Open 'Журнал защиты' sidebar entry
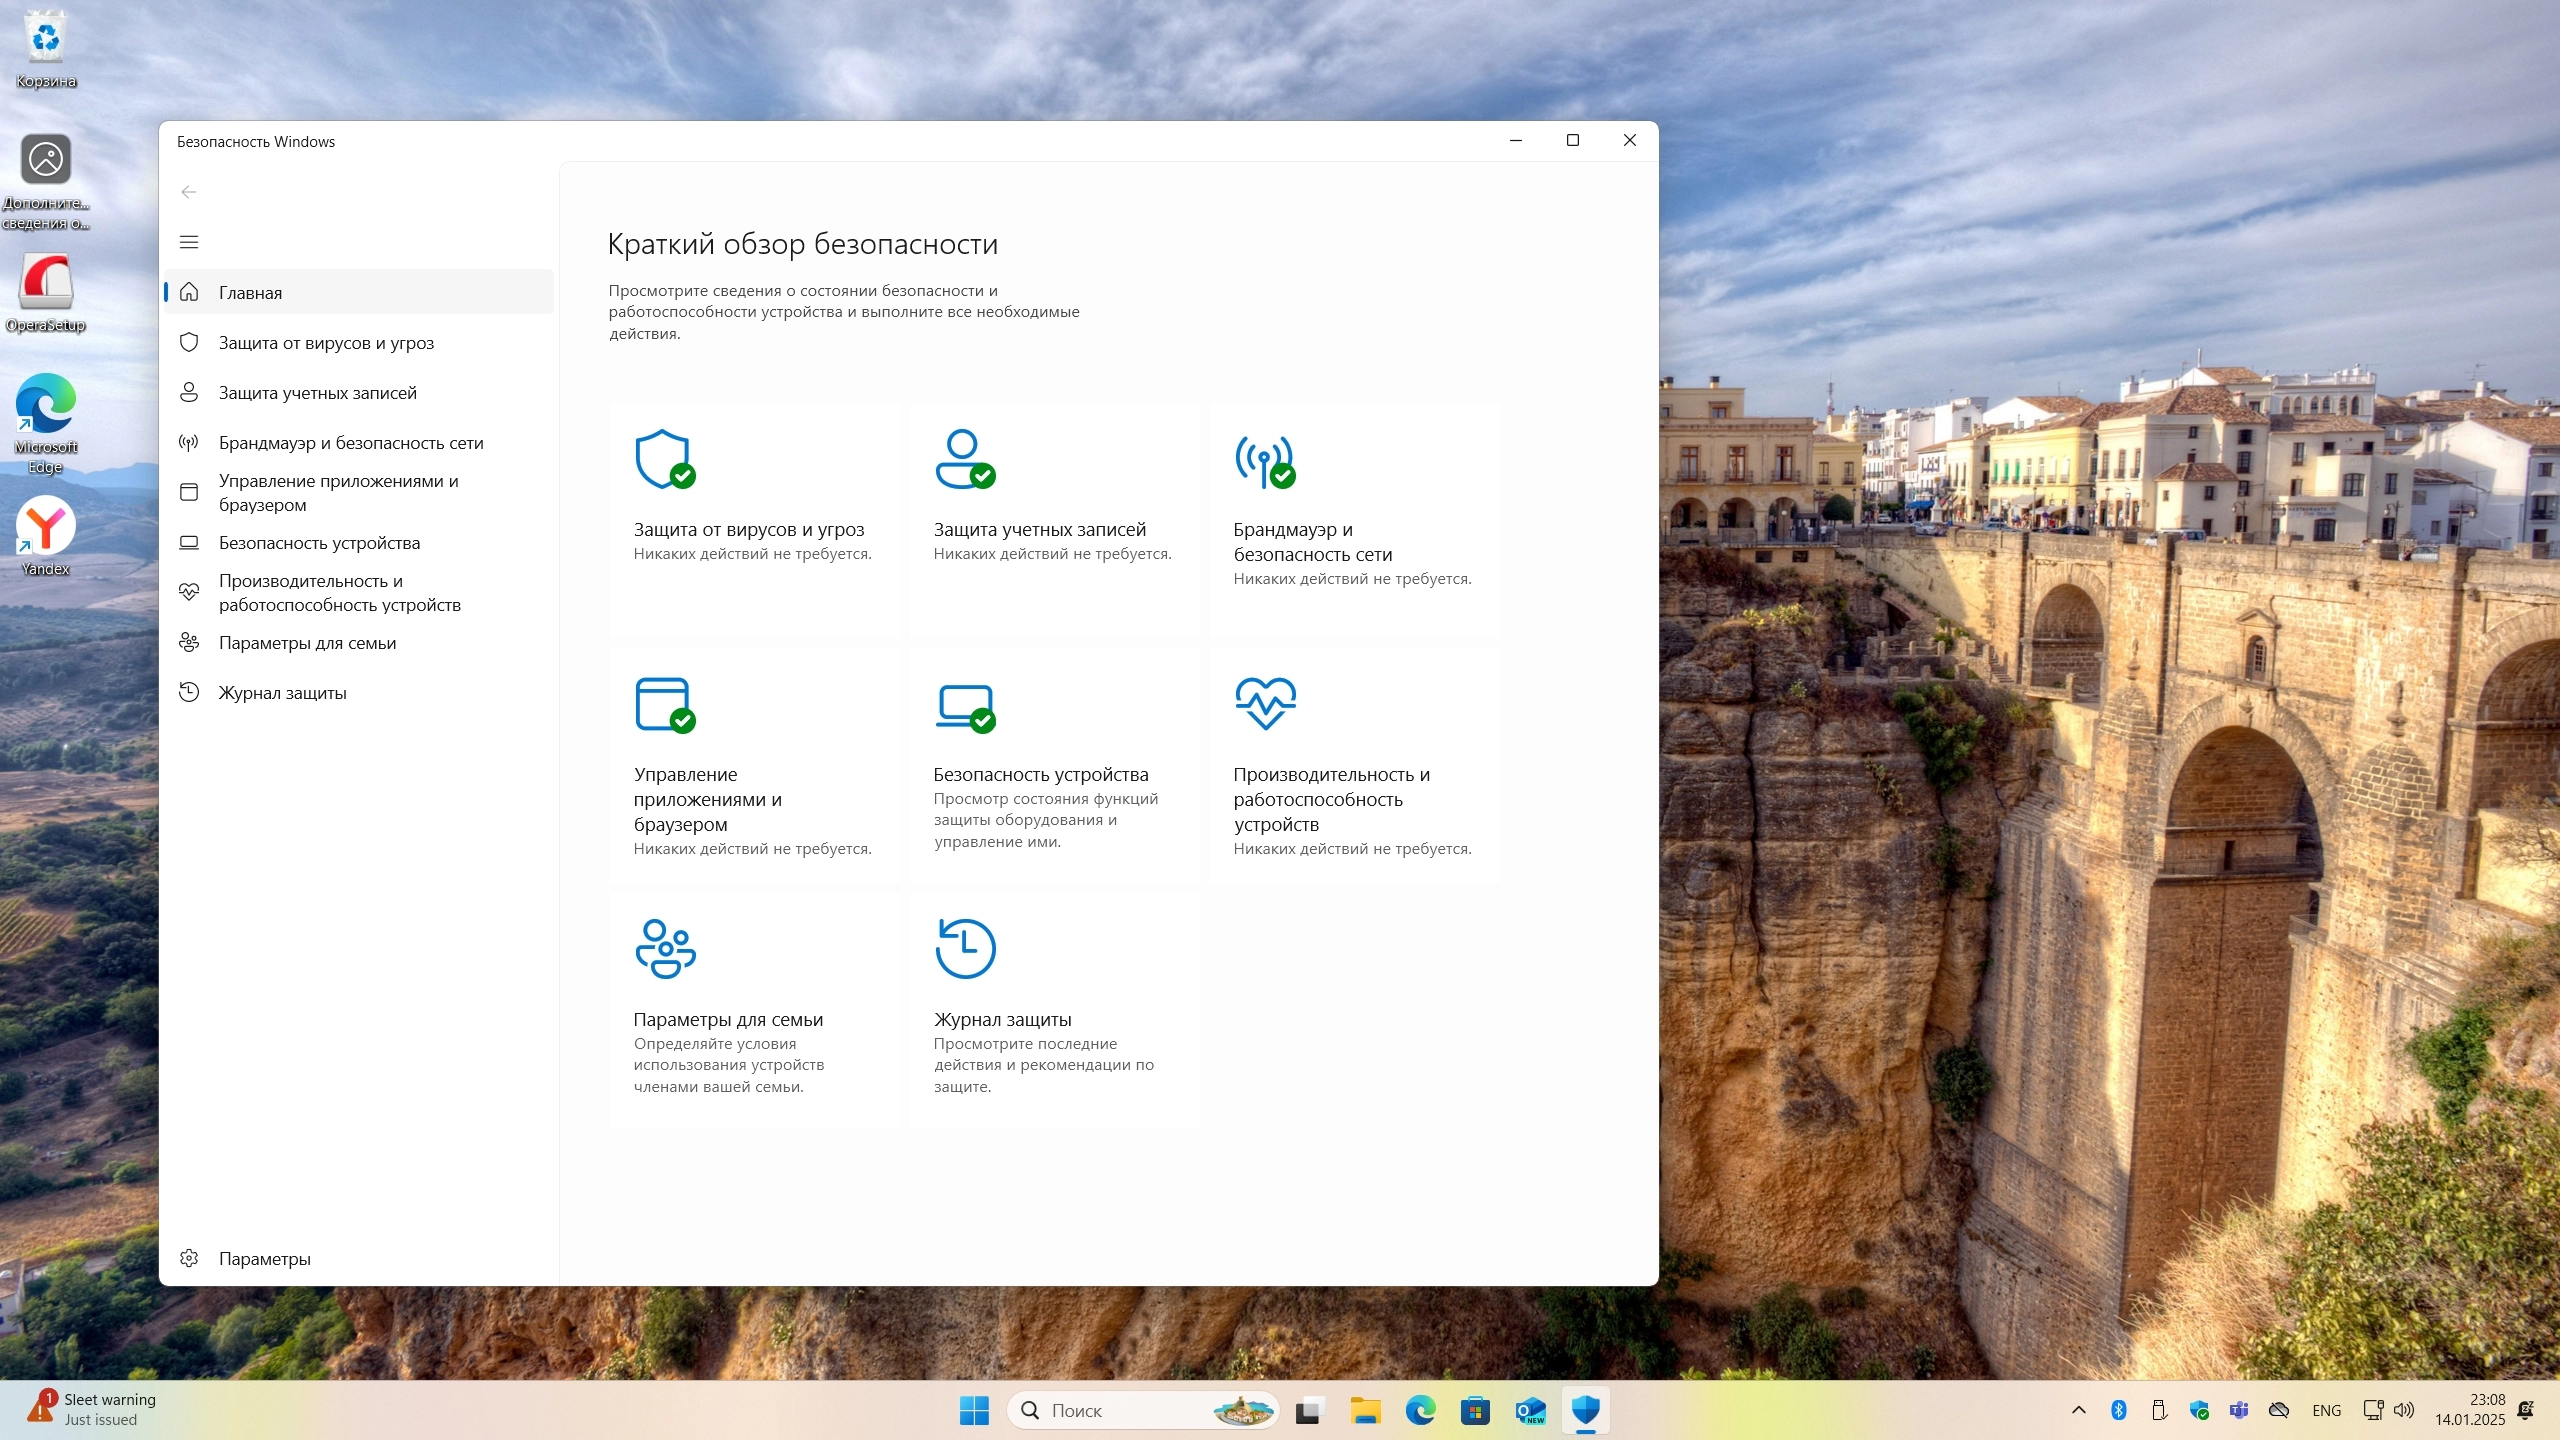 pos(282,693)
